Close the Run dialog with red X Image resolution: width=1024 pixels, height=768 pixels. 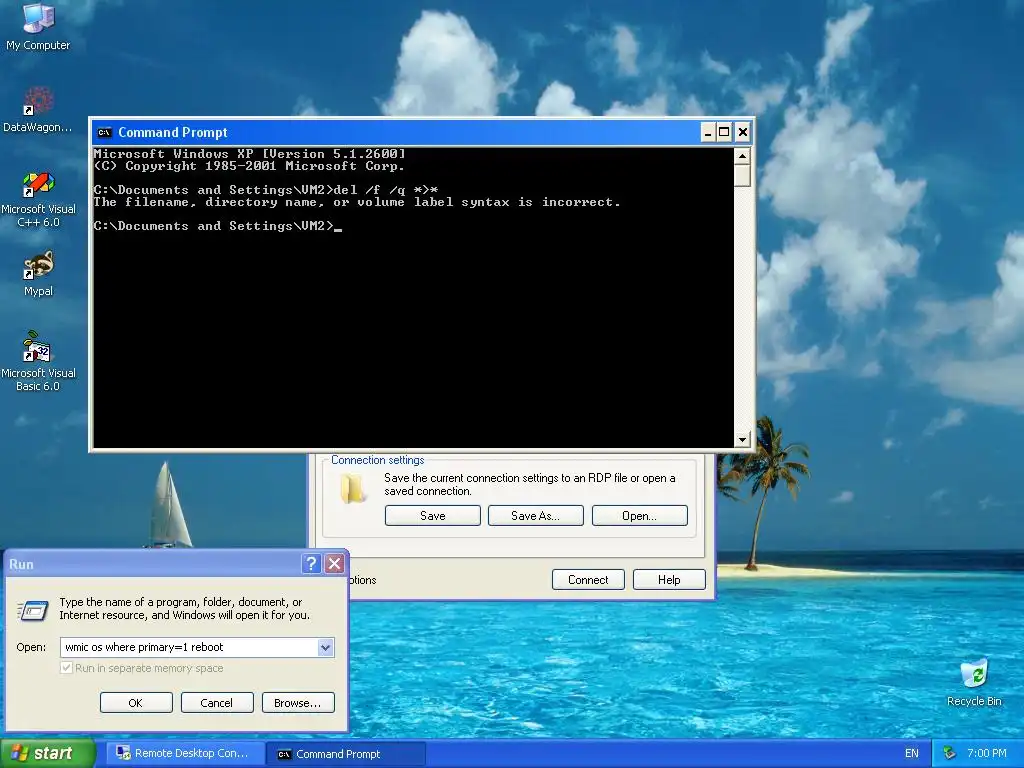pos(334,564)
